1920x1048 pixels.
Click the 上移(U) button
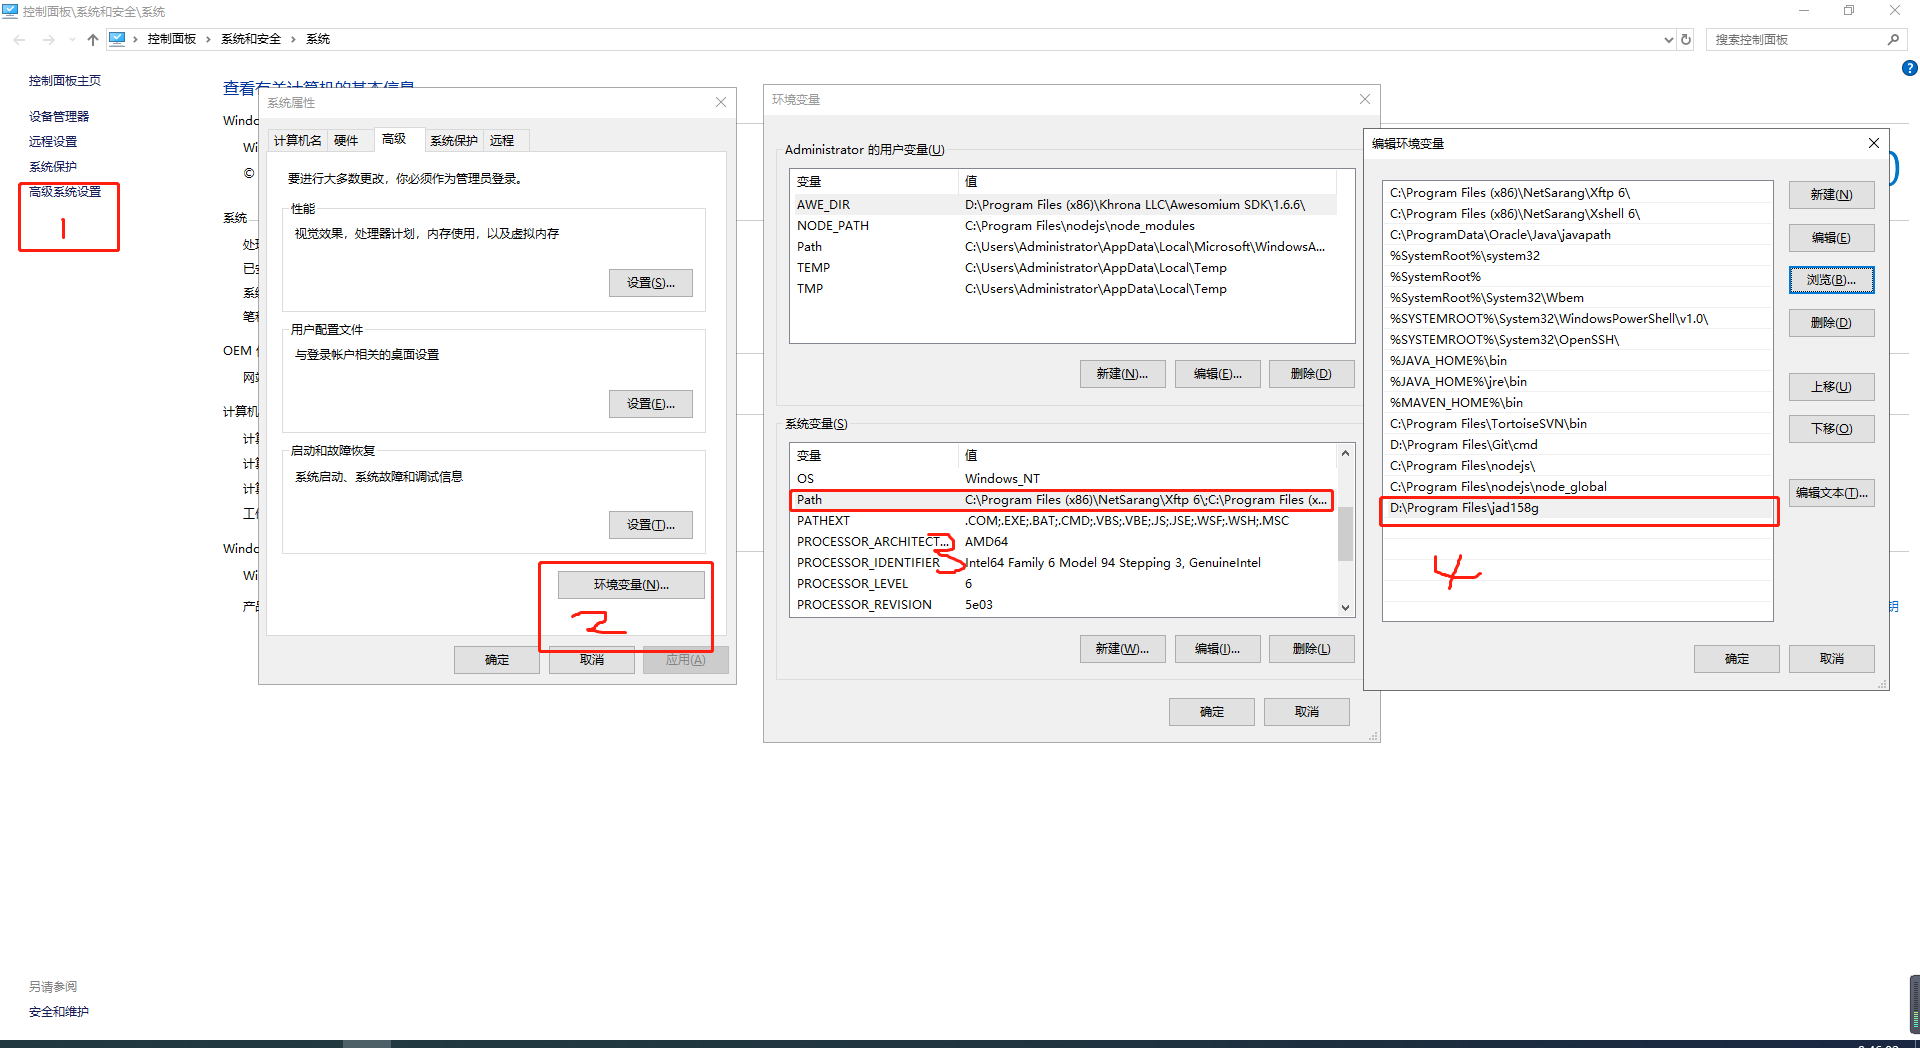pos(1831,387)
